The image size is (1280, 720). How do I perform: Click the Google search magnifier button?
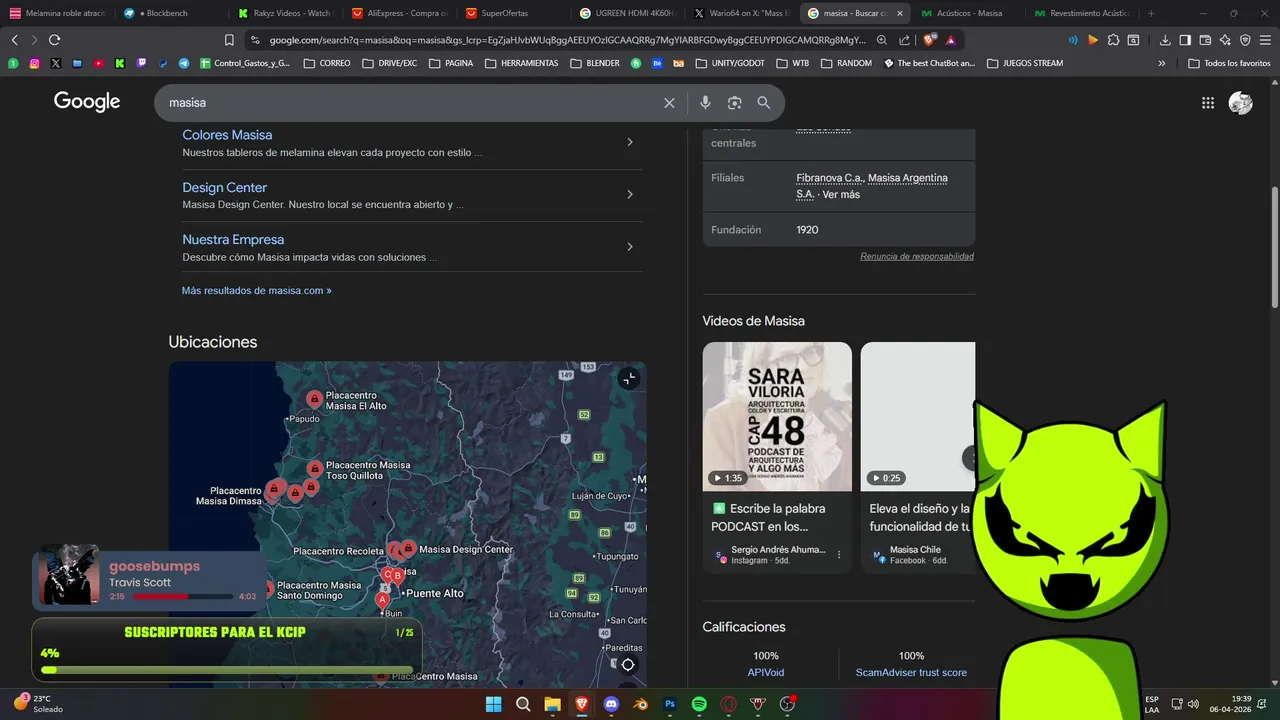(x=764, y=103)
